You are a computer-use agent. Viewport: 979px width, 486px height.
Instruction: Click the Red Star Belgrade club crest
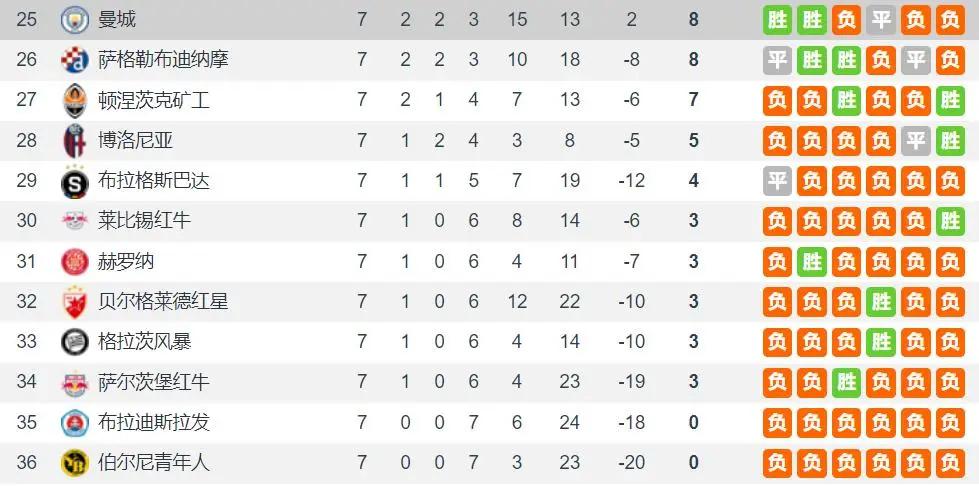click(x=75, y=302)
